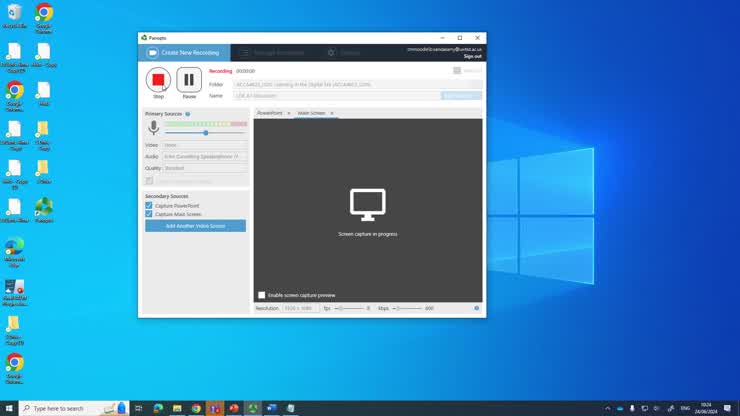
Task: Pause the current recording
Action: (x=189, y=80)
